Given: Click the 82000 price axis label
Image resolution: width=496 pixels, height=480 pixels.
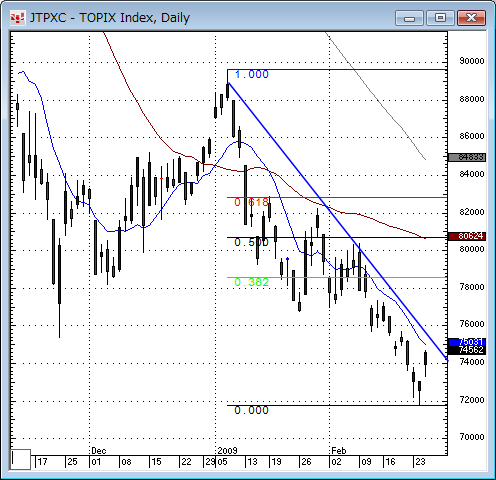Looking at the screenshot, I should tap(472, 212).
